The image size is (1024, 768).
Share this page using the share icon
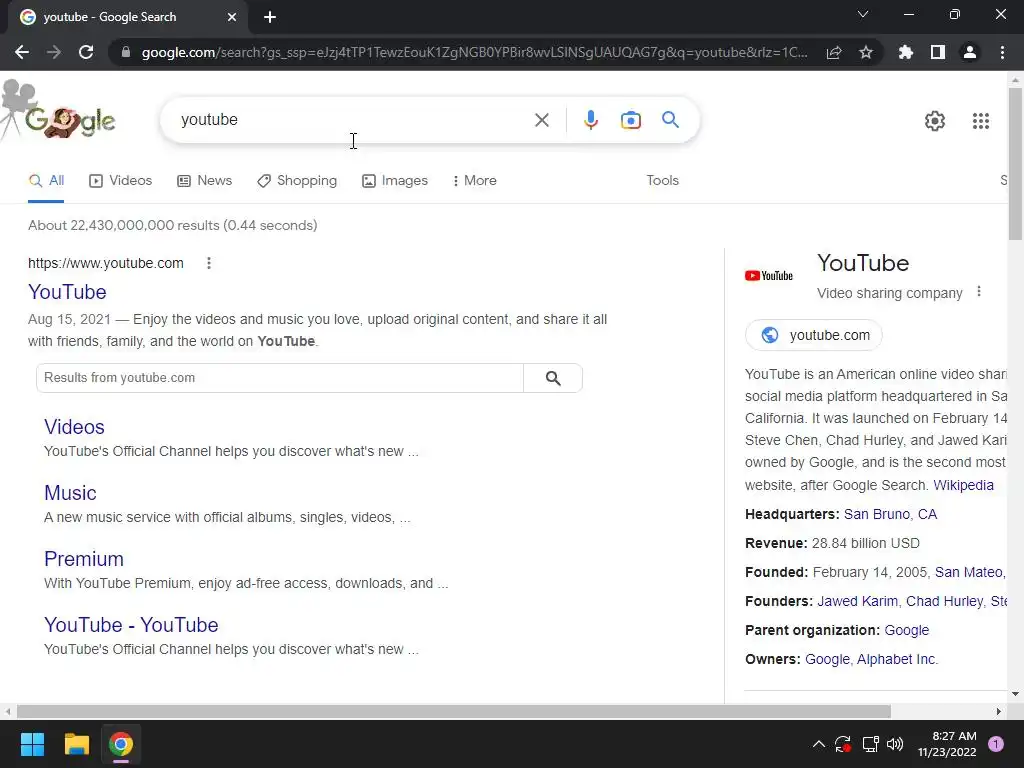point(834,52)
